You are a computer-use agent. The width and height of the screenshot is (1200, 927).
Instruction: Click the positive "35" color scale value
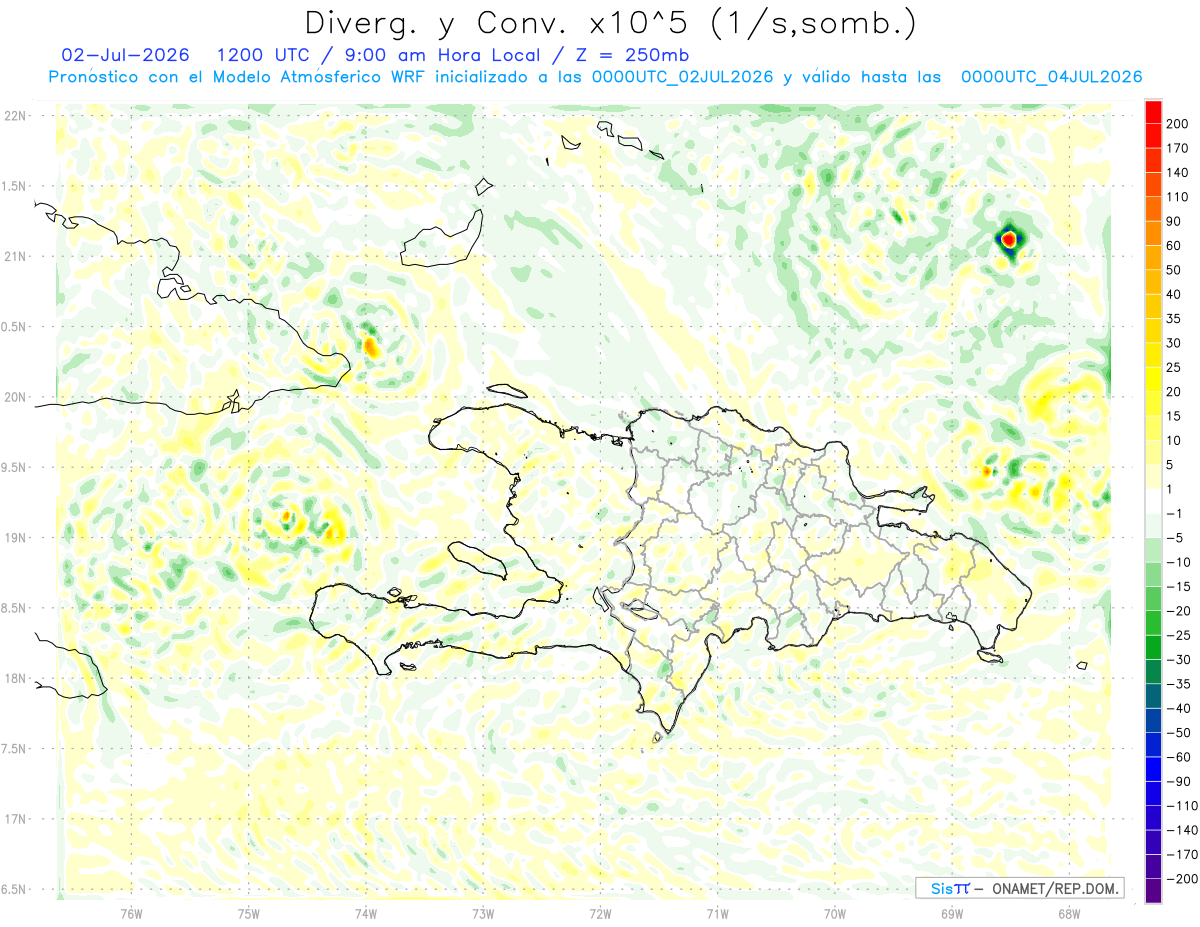(x=1175, y=319)
